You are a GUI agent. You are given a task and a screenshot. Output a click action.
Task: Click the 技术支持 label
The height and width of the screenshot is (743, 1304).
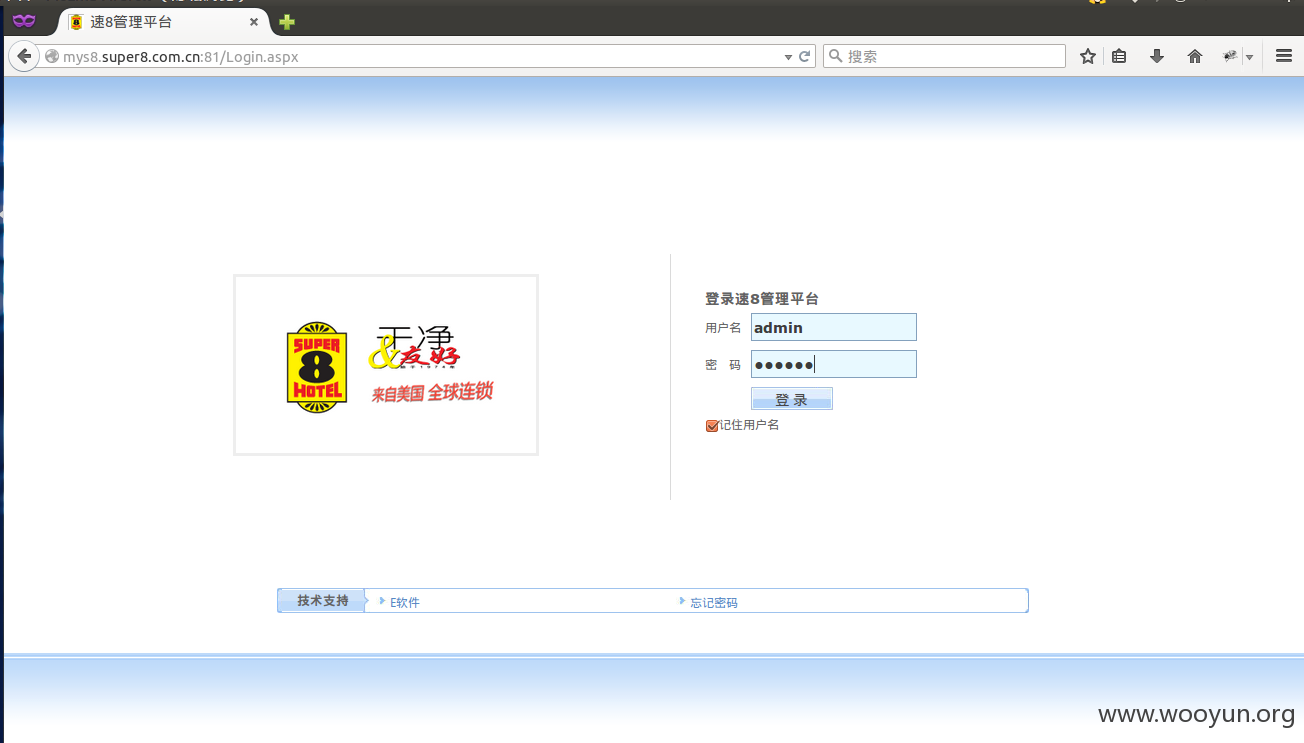[x=323, y=601]
